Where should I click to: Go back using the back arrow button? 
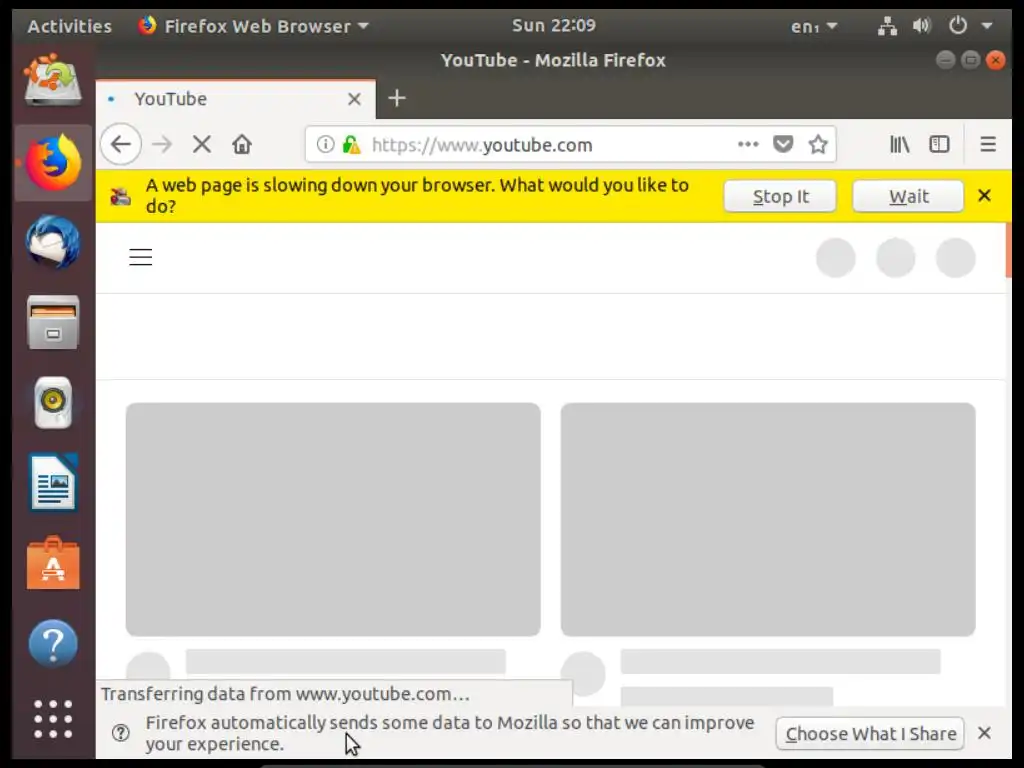pyautogui.click(x=121, y=144)
